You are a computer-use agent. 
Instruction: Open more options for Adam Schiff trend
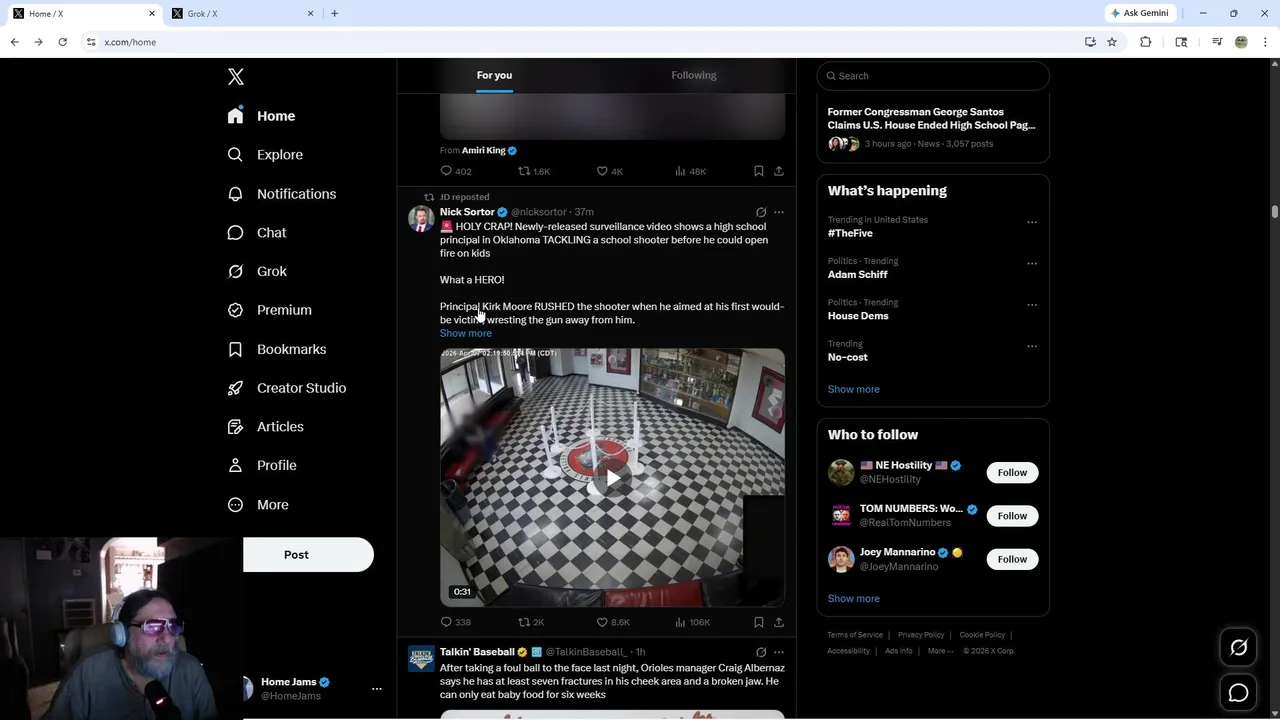(1032, 264)
